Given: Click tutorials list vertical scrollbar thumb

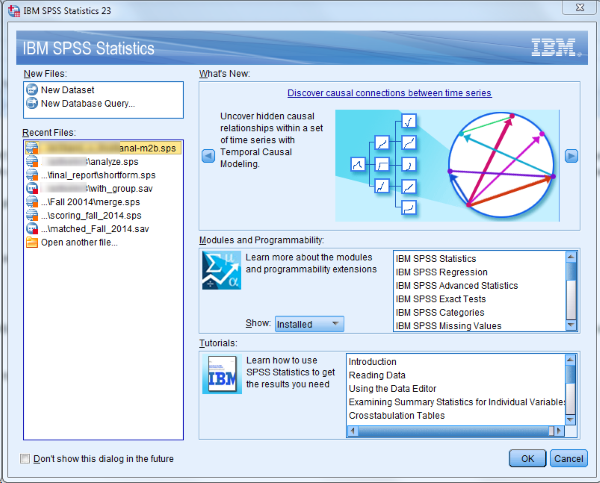Looking at the screenshot, I should [570, 374].
